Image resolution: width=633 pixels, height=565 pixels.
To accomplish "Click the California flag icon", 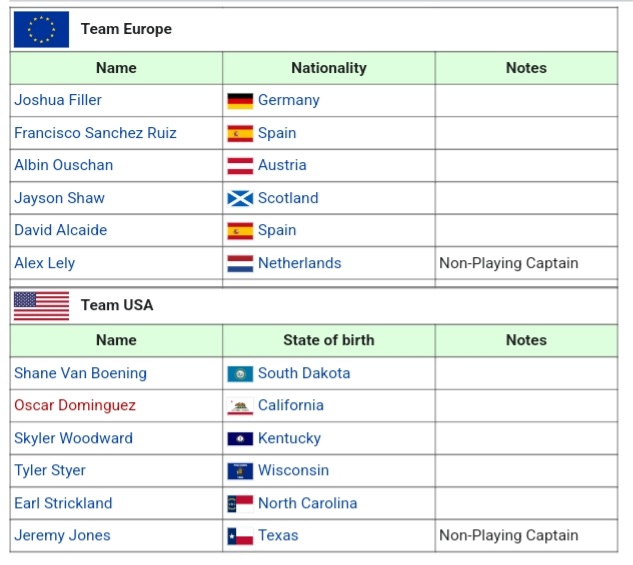I will click(240, 406).
